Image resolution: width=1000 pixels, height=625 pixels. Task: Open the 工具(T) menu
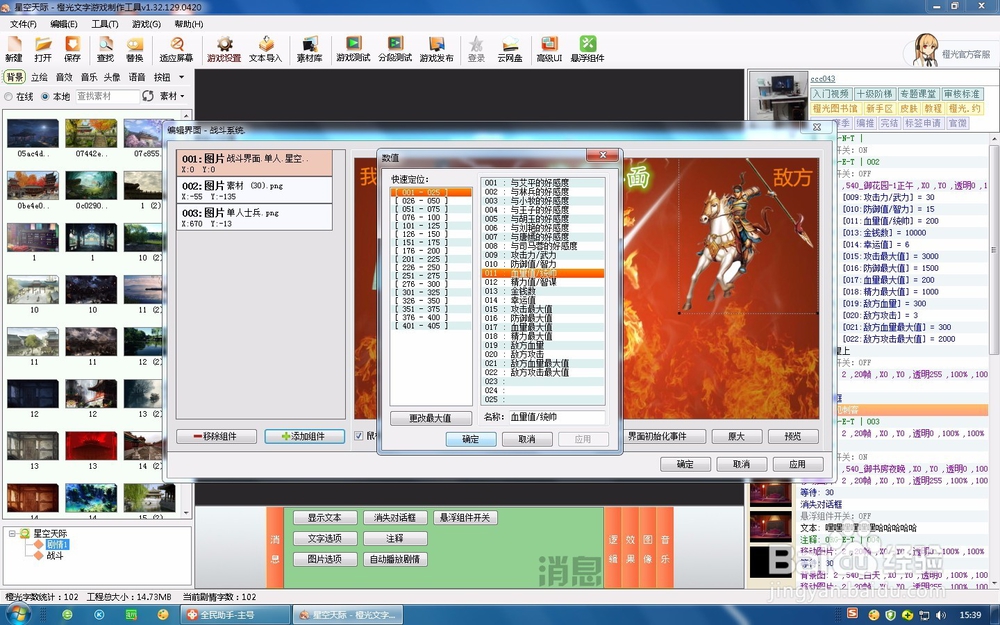[105, 24]
